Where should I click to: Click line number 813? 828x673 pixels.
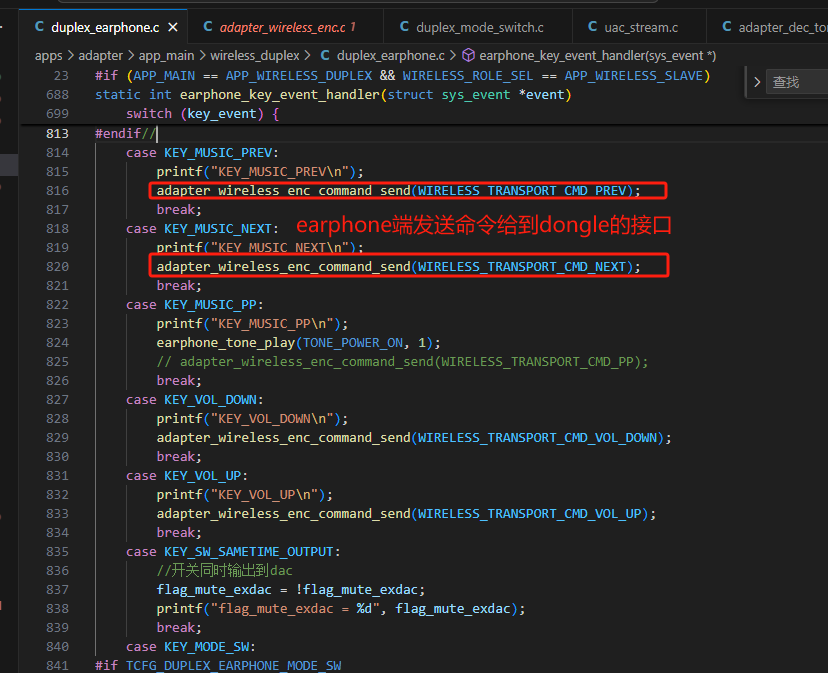pyautogui.click(x=57, y=133)
